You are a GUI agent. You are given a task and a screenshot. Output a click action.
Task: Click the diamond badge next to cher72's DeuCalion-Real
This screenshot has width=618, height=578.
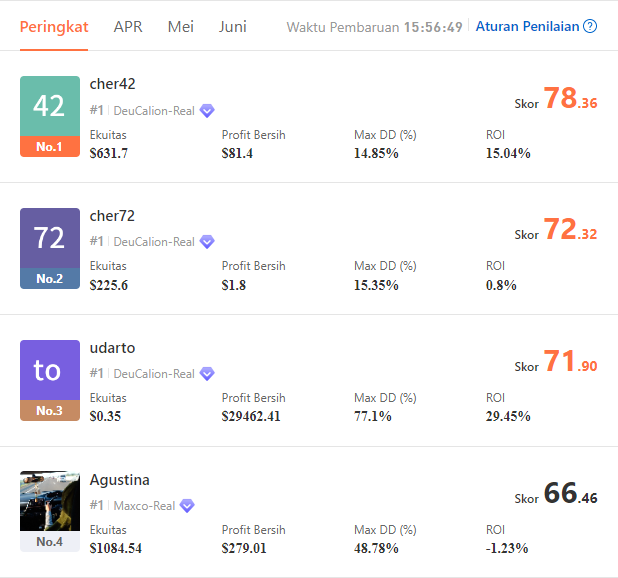207,242
